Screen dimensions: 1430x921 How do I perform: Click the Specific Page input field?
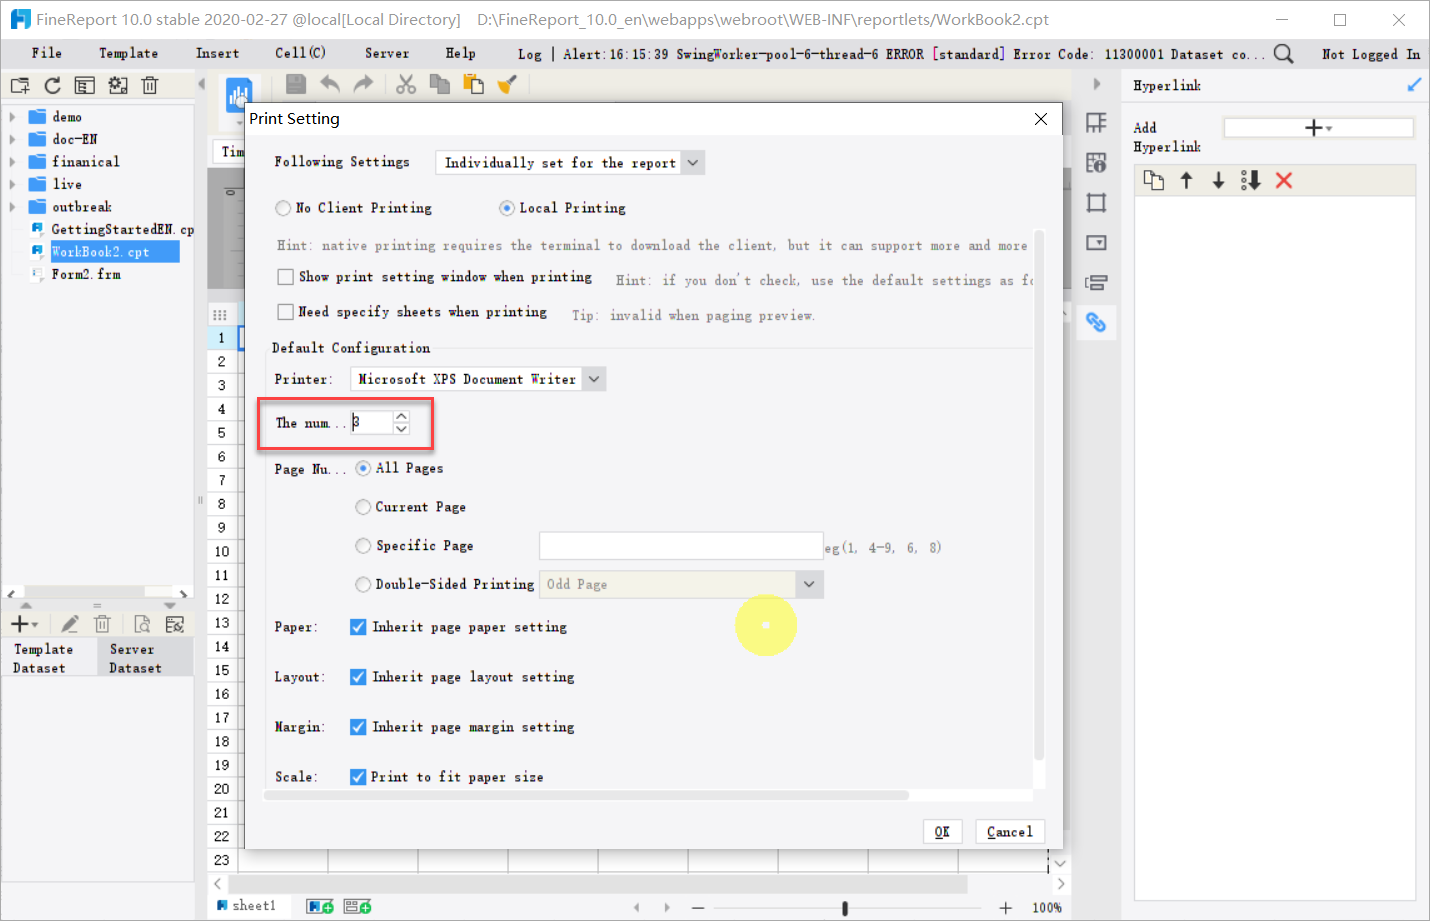coord(680,545)
